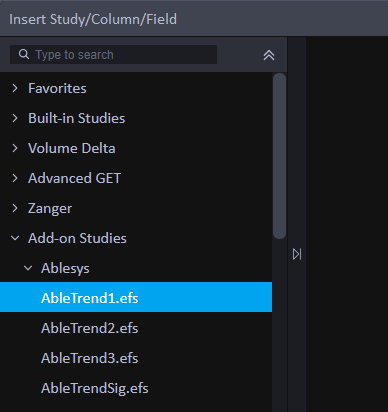Expand Built-in Studies chevron

(x=15, y=118)
